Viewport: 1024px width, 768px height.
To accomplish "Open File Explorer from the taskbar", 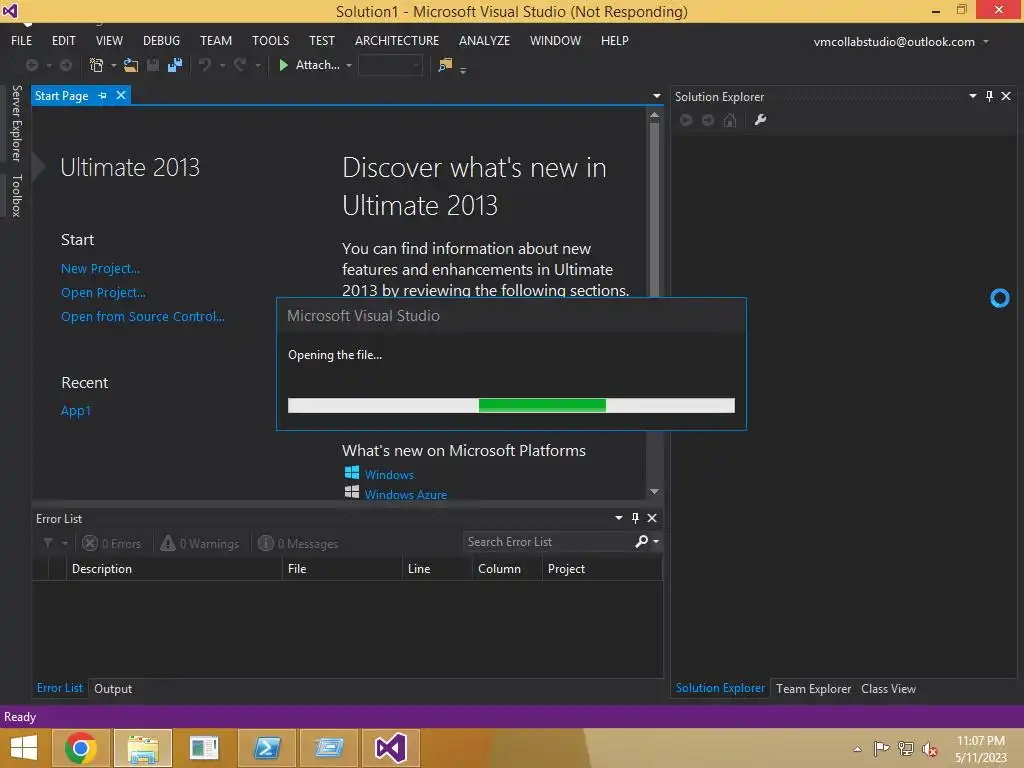I will pyautogui.click(x=143, y=748).
